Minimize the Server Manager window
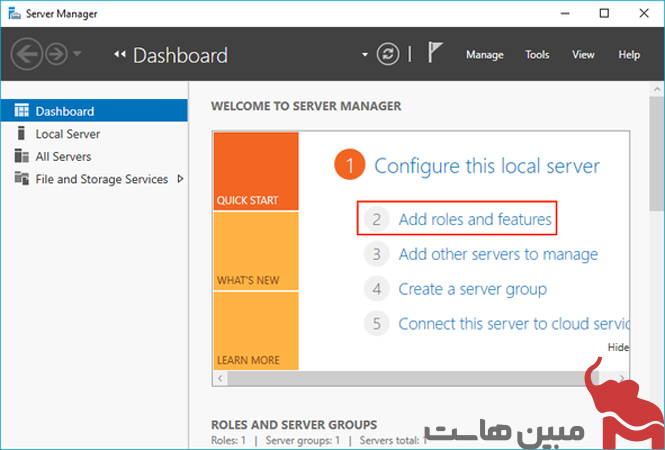This screenshot has height=450, width=665. pyautogui.click(x=565, y=14)
